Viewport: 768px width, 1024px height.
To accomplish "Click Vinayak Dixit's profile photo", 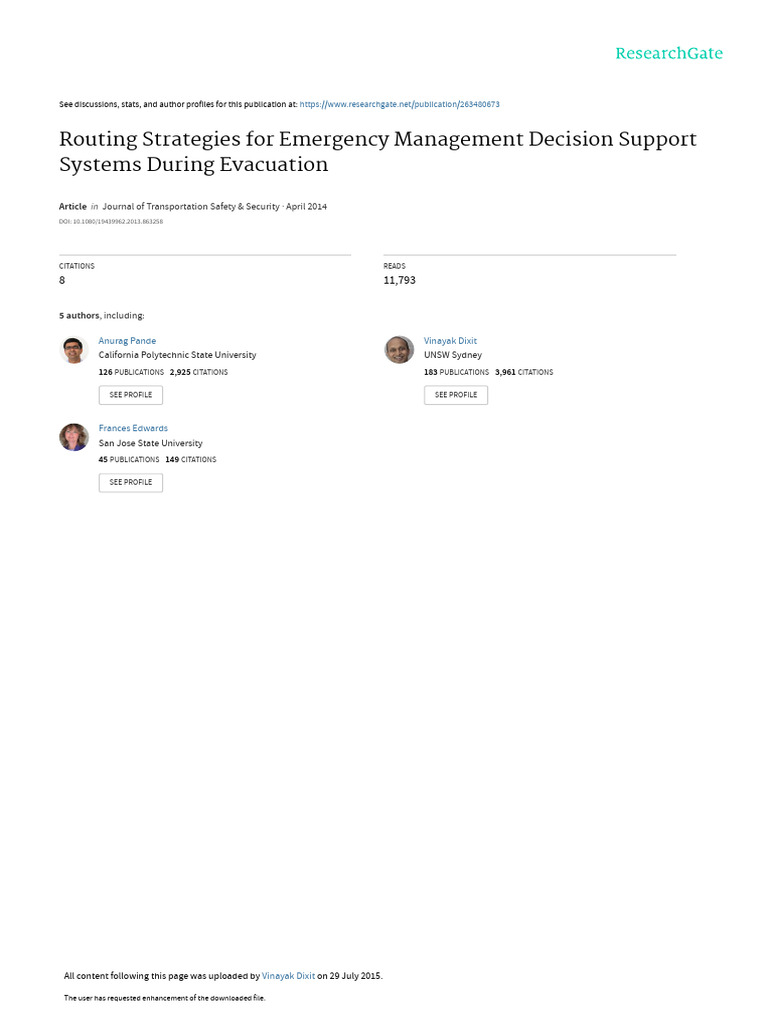I will pos(399,350).
